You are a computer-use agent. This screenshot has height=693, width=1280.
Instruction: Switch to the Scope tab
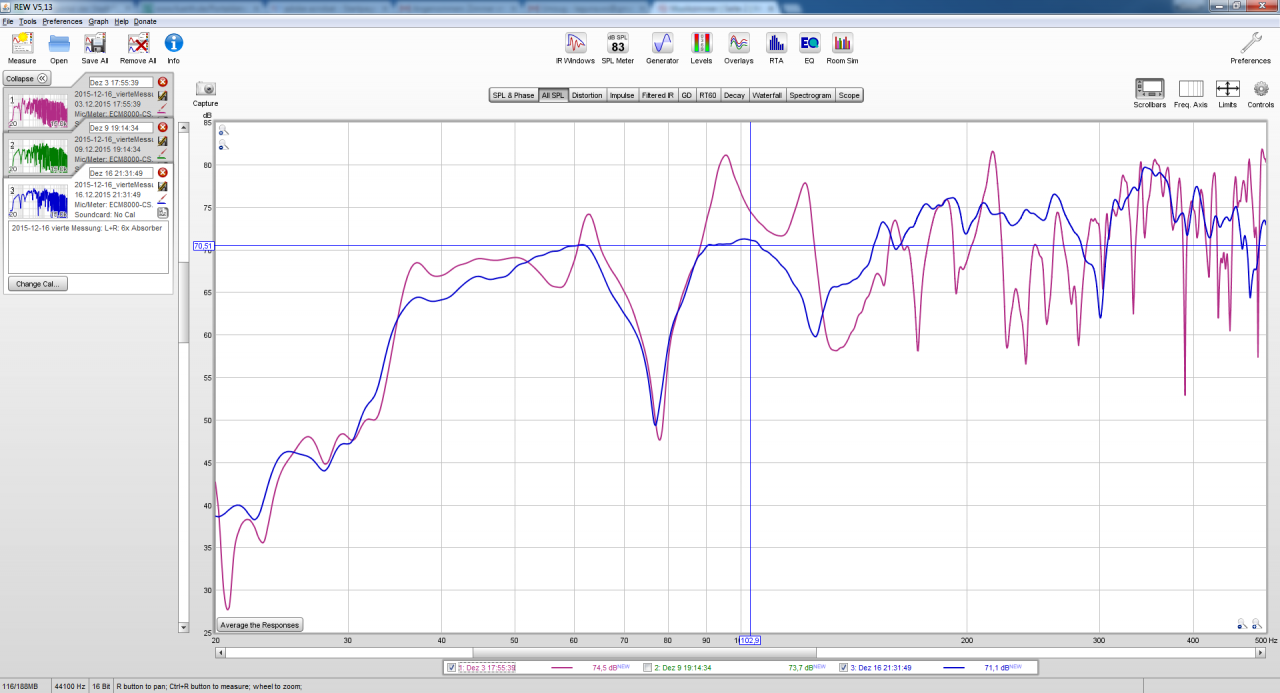point(849,95)
